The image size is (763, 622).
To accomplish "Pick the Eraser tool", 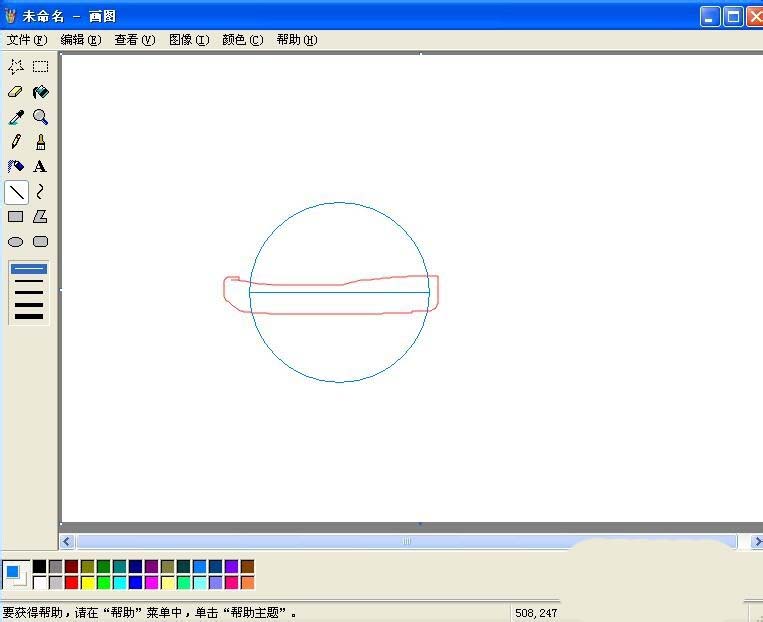I will click(16, 91).
